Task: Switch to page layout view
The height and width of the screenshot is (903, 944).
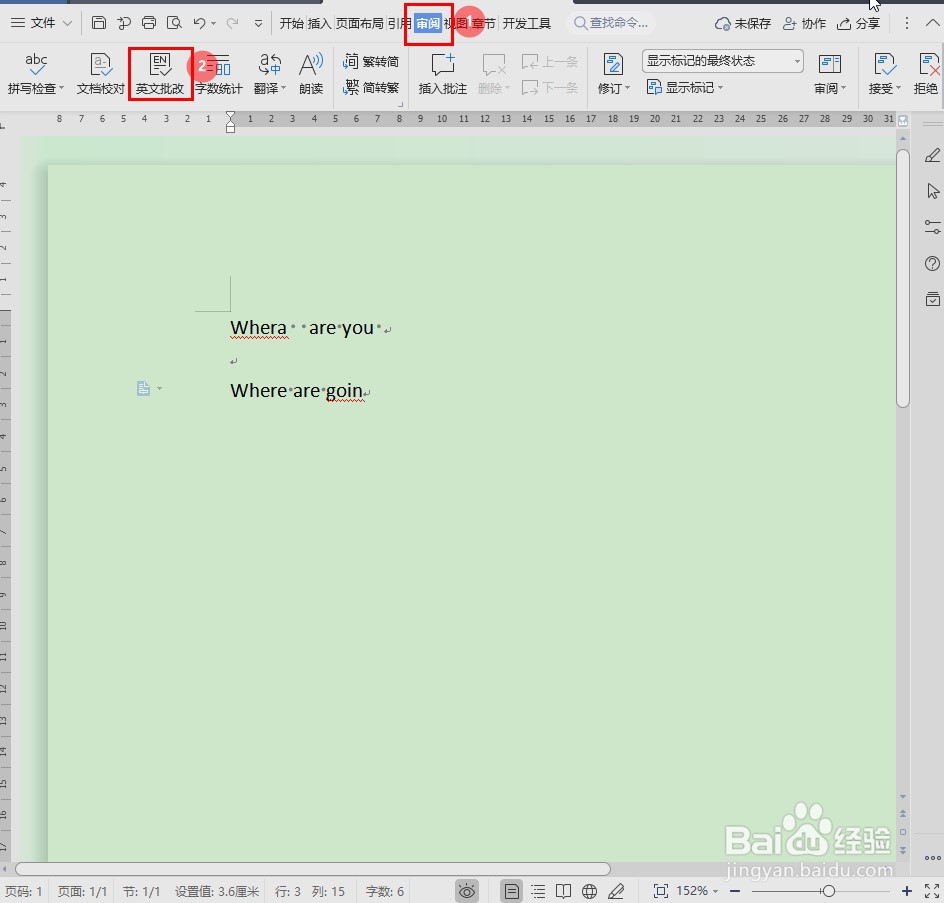Action: click(511, 891)
